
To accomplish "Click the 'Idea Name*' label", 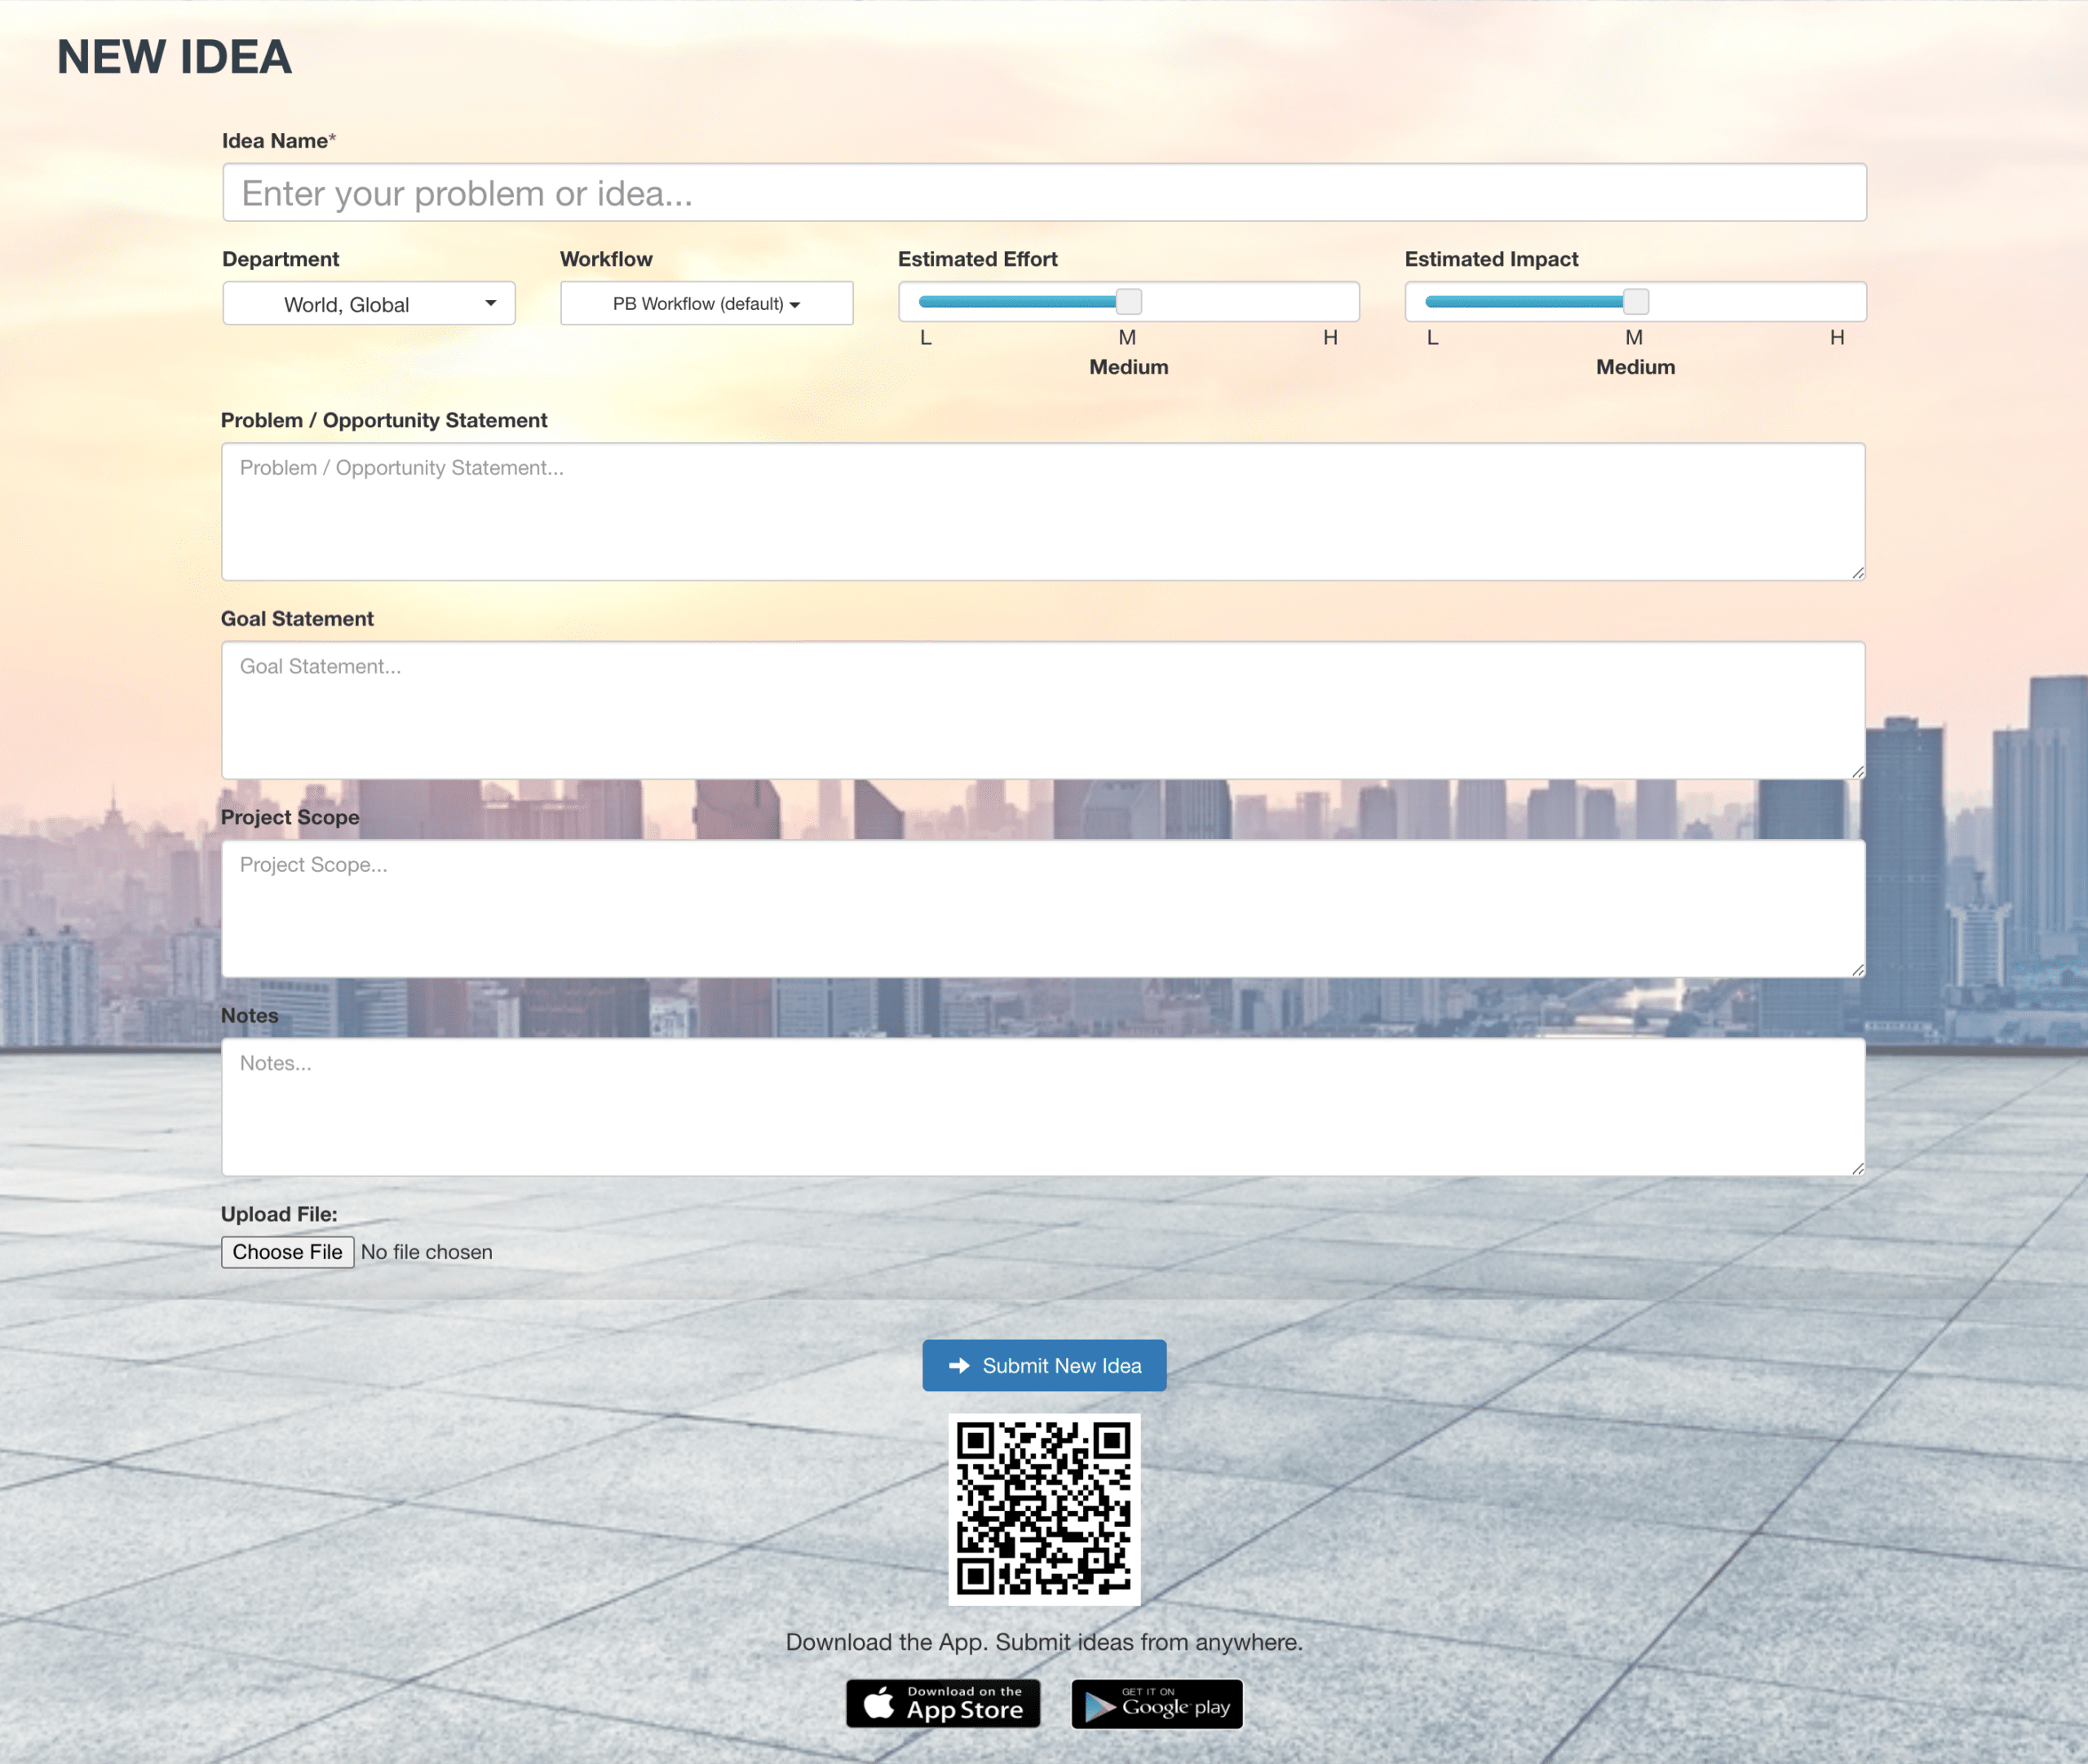I will (279, 141).
